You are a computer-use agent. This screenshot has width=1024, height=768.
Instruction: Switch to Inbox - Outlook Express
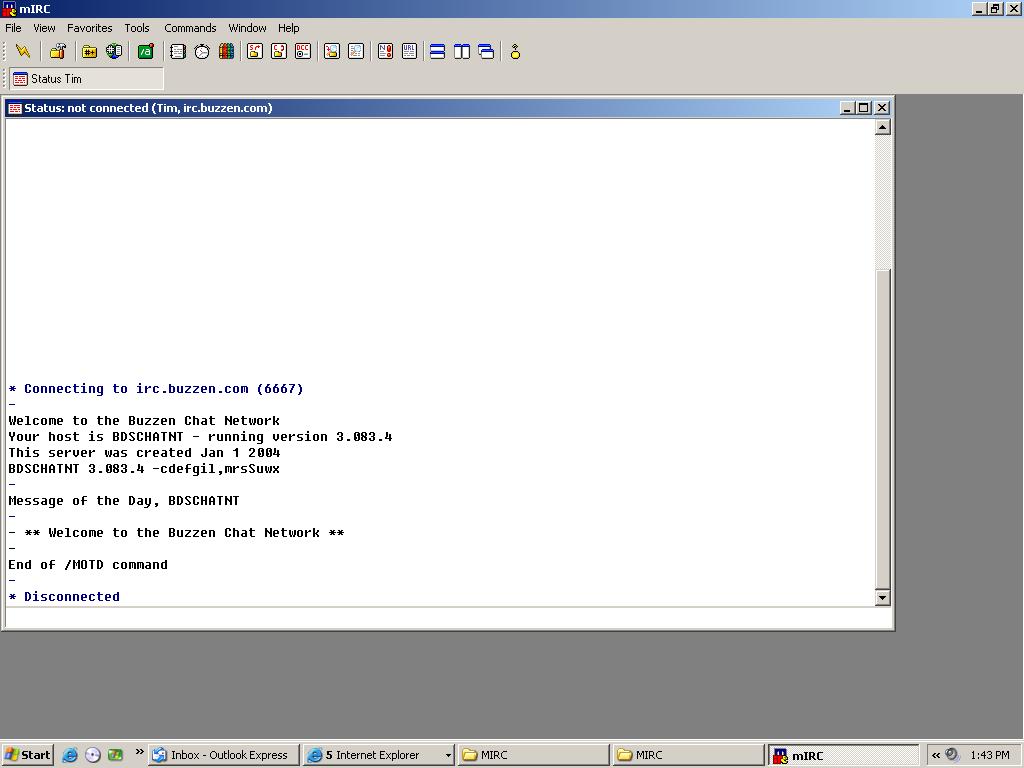[223, 755]
